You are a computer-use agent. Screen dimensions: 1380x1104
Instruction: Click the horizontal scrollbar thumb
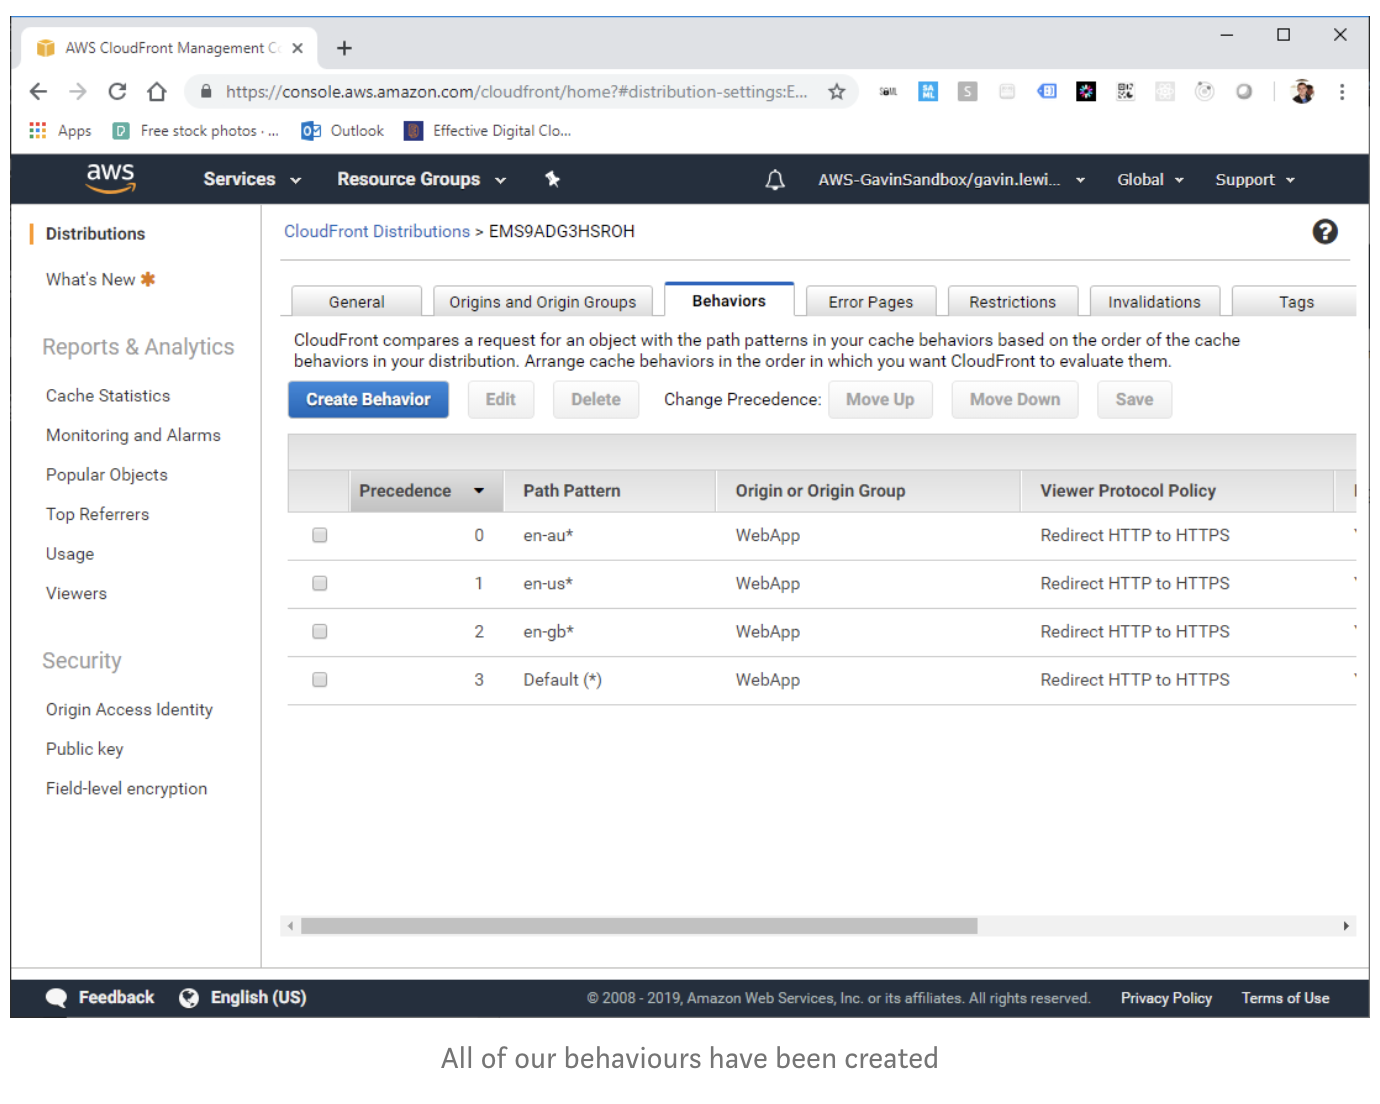pyautogui.click(x=639, y=926)
